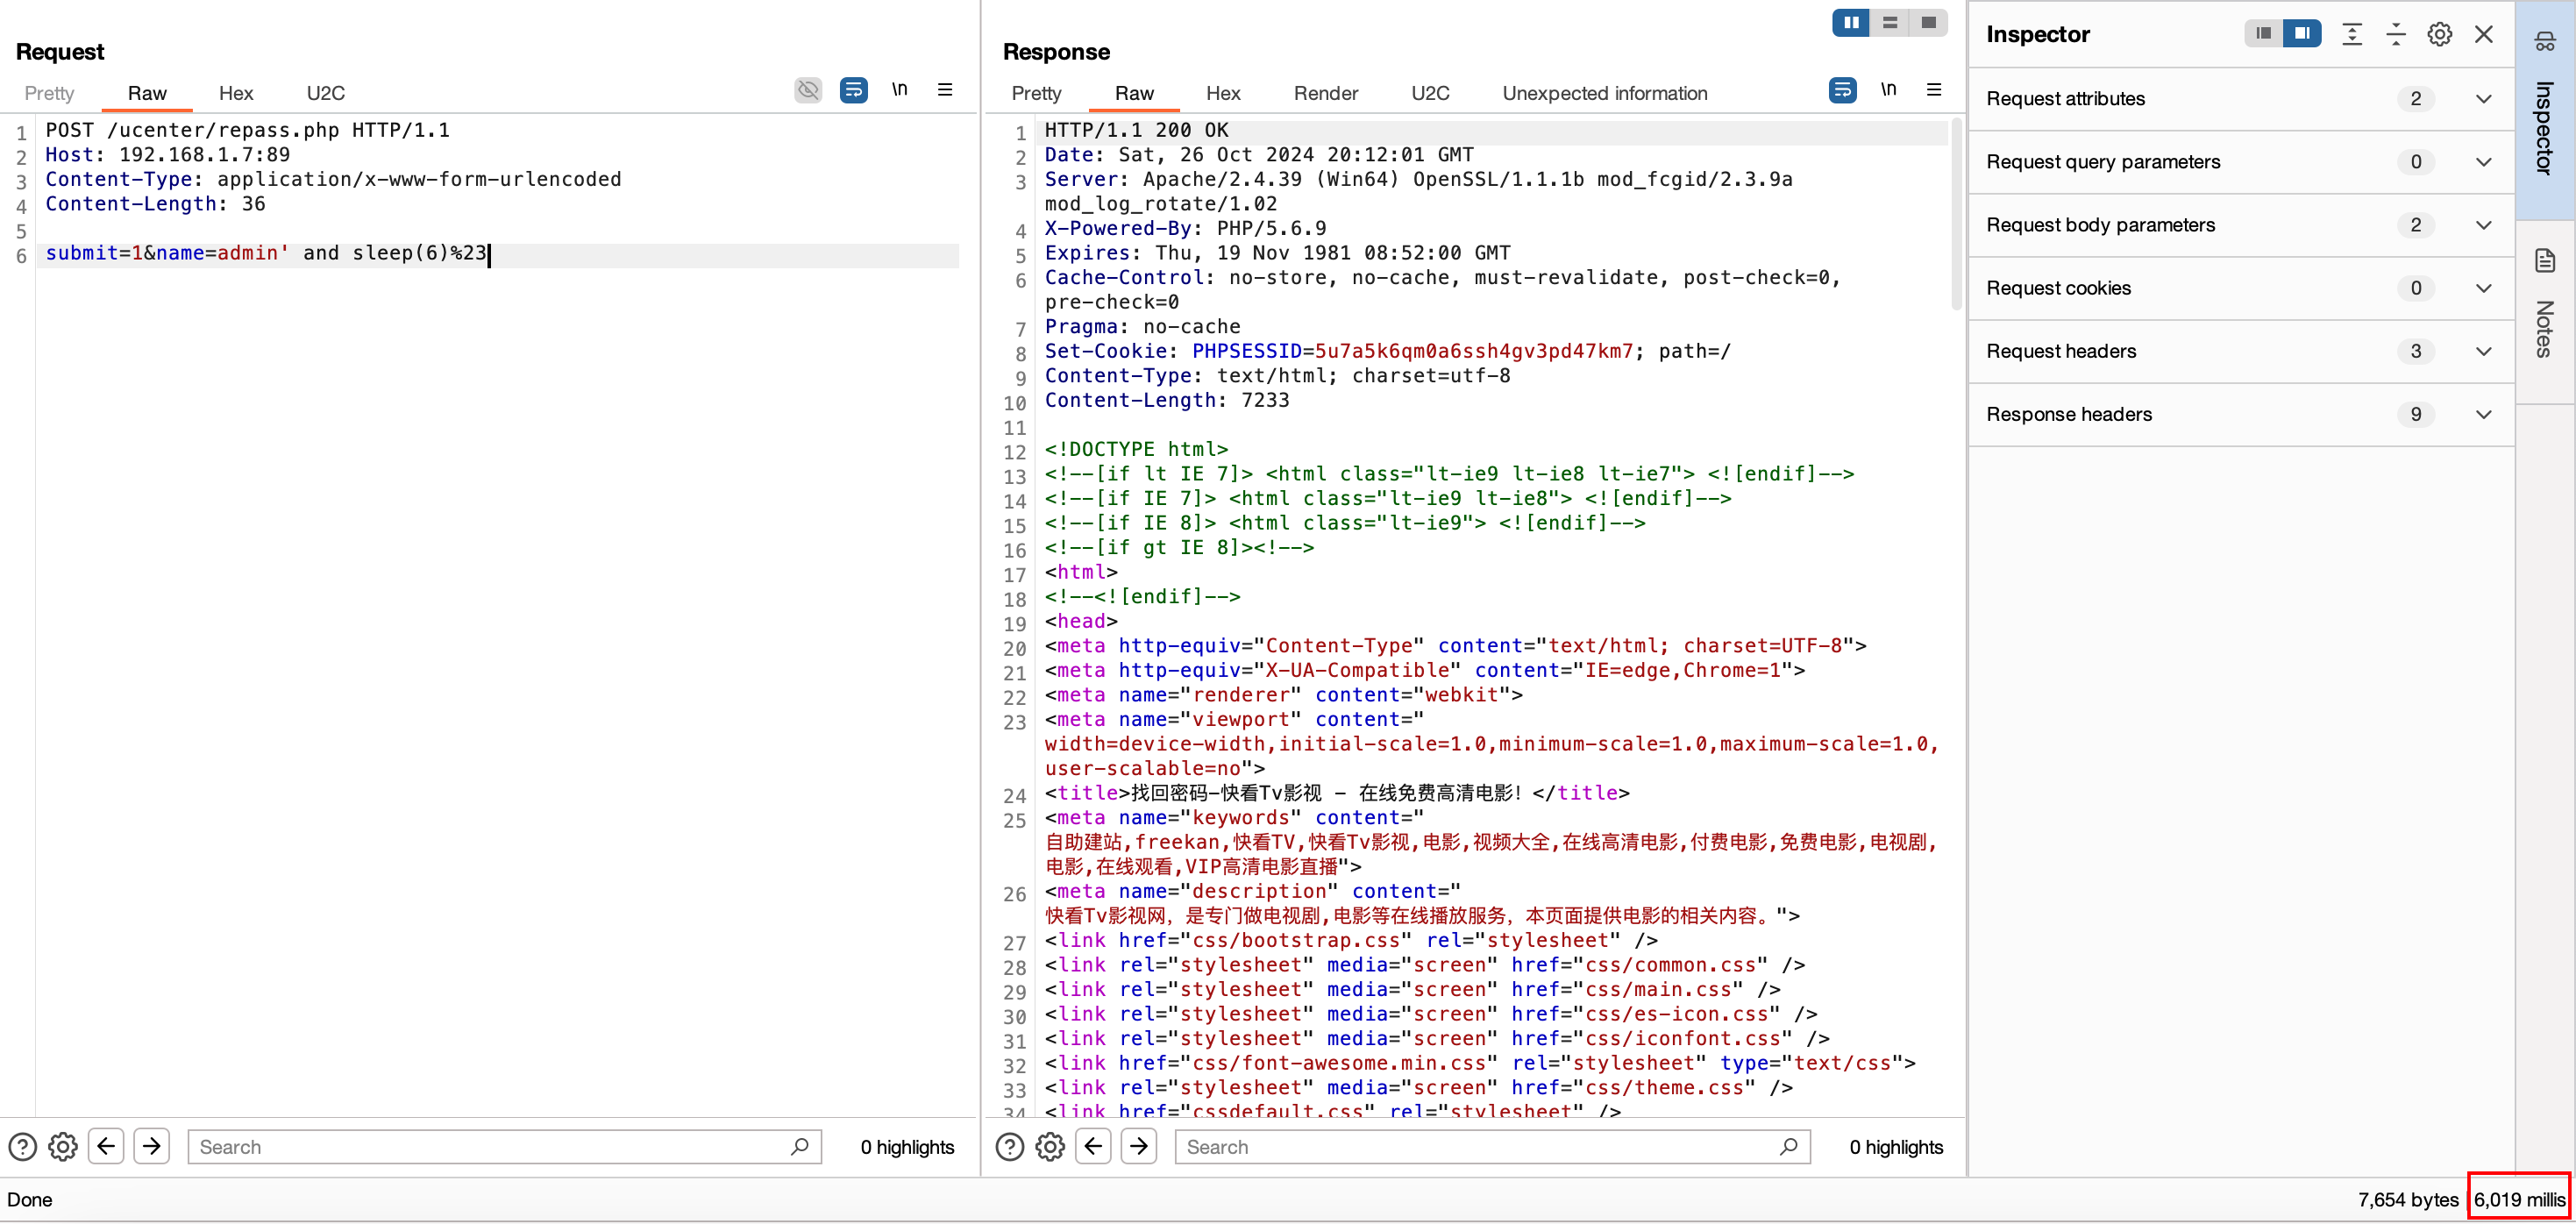Open Inspector settings gear
This screenshot has width=2576, height=1224.
(2439, 34)
